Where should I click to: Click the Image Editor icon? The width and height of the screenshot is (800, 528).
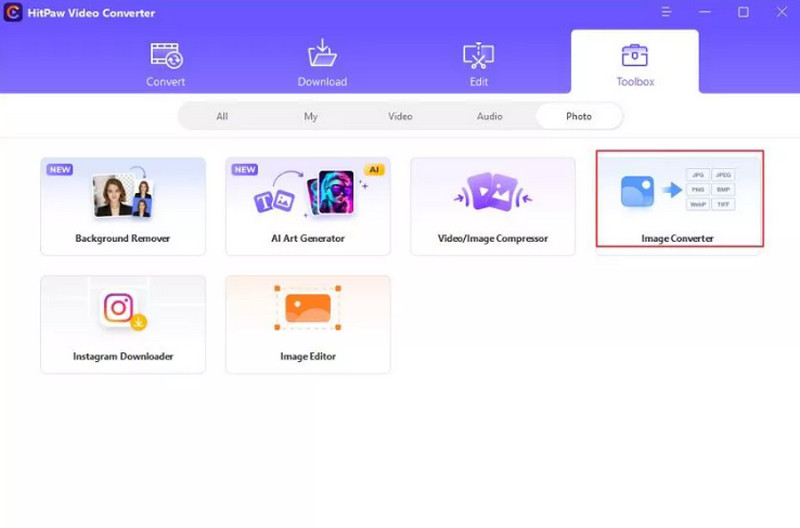click(308, 308)
